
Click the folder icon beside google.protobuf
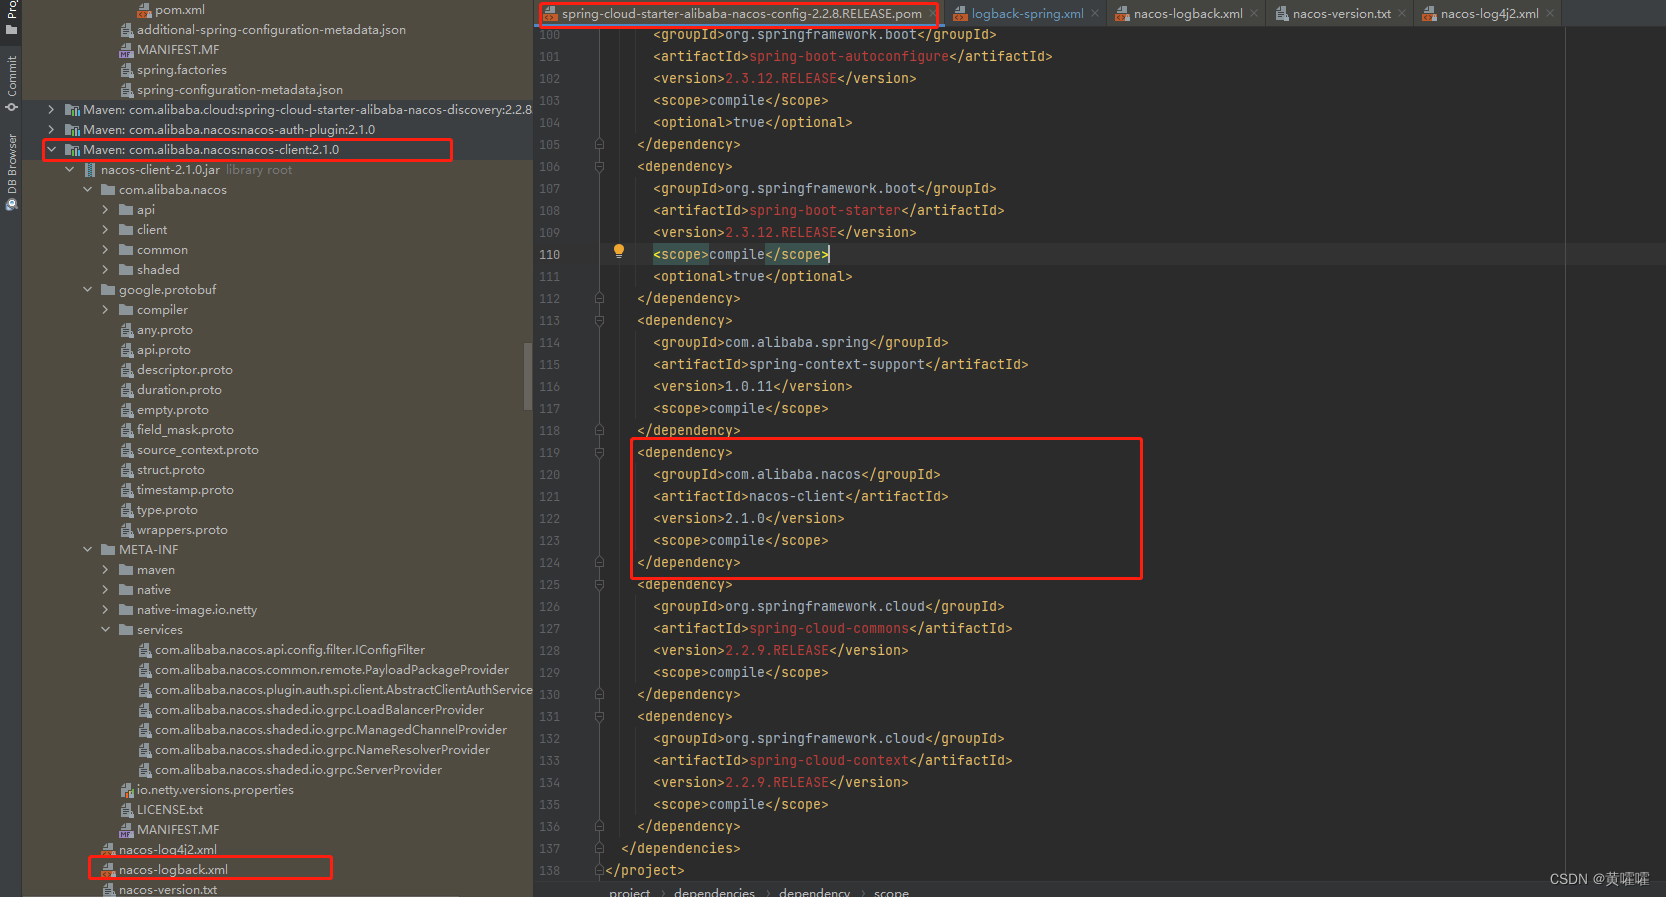pyautogui.click(x=108, y=290)
